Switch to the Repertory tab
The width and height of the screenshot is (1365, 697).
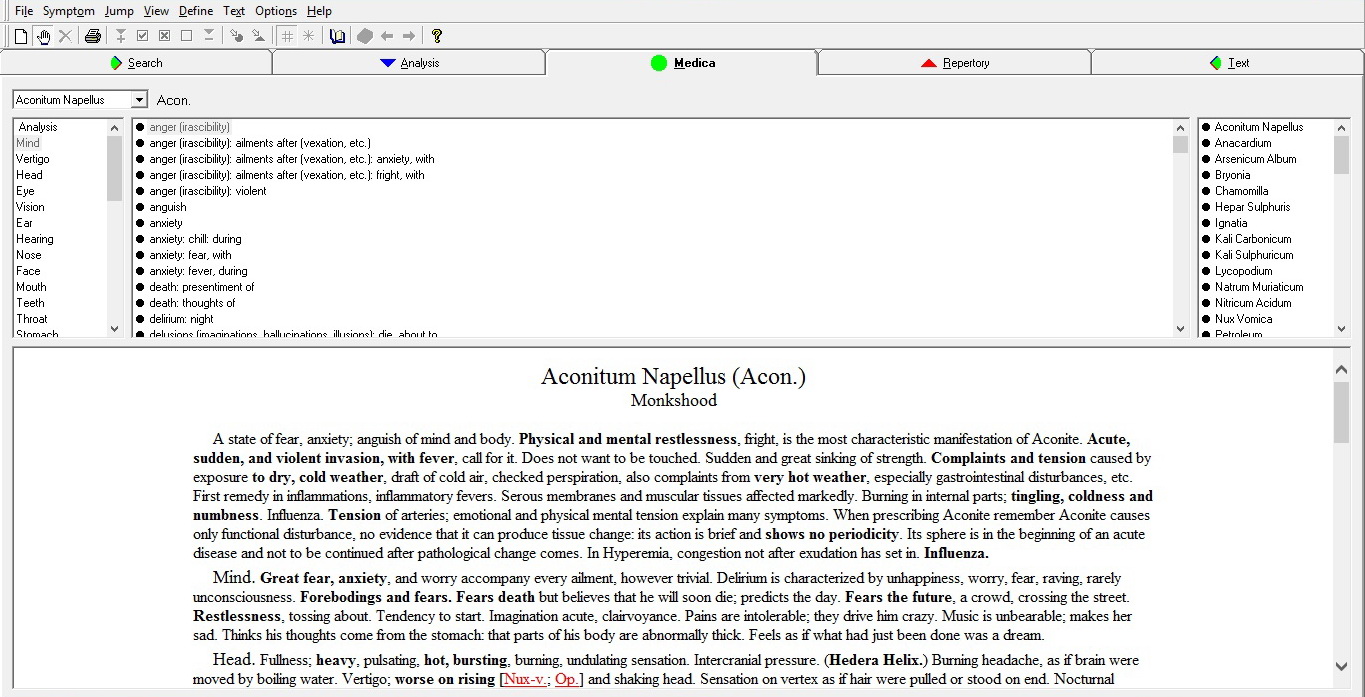[x=954, y=63]
